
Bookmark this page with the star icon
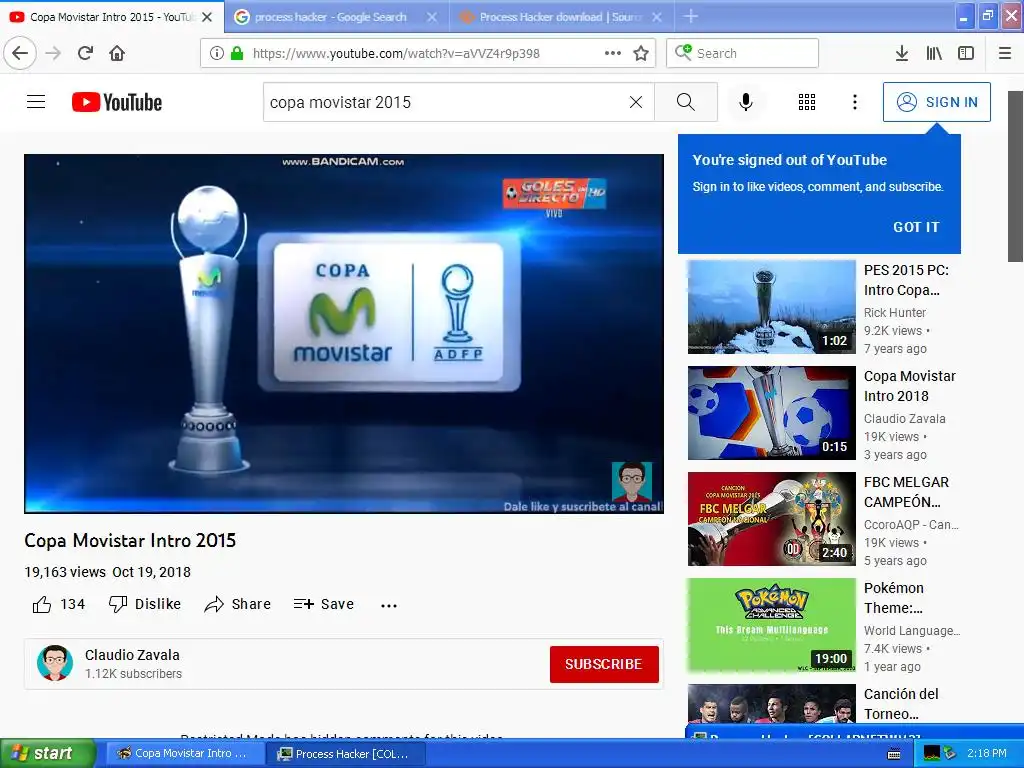pyautogui.click(x=641, y=54)
